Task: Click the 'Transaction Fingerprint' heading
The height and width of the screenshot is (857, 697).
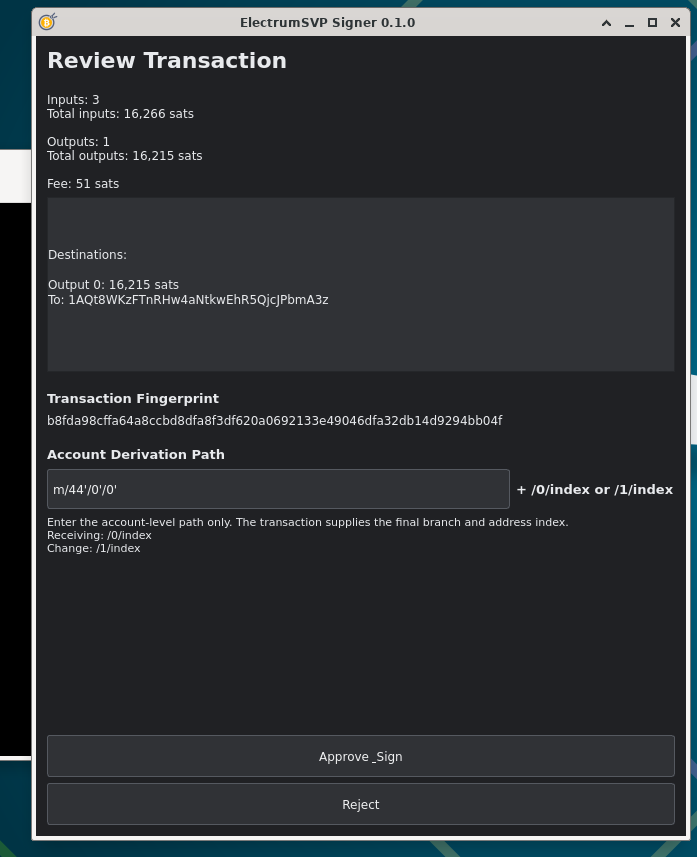Action: pos(133,398)
